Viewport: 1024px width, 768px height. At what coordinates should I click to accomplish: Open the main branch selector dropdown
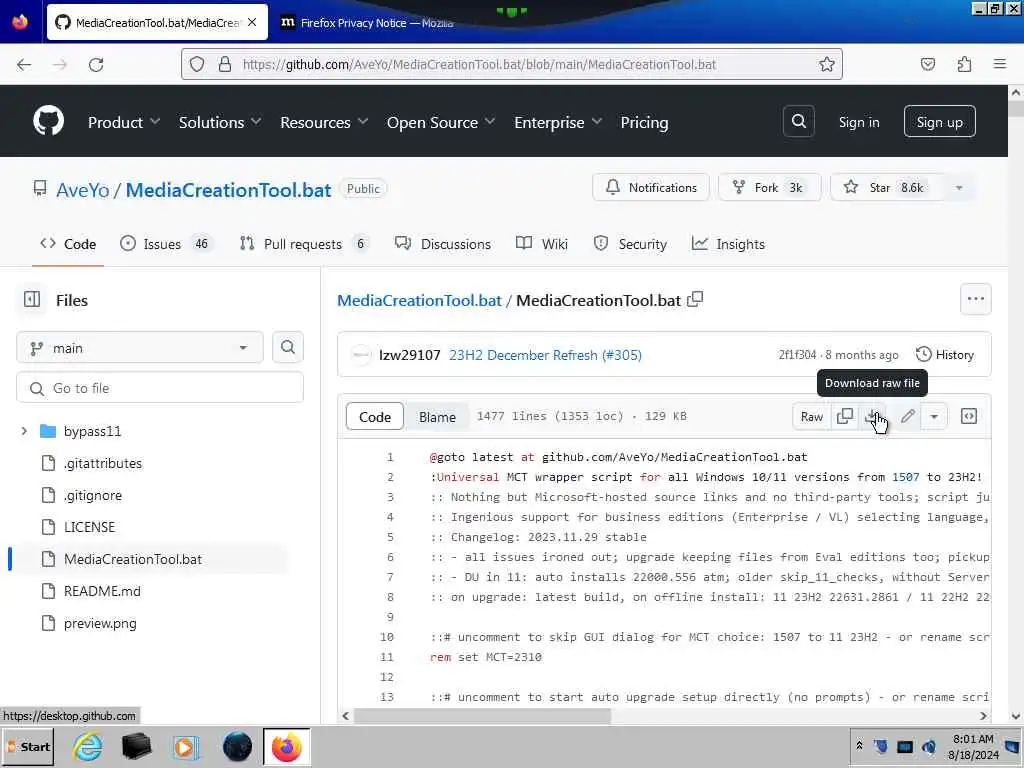[140, 347]
